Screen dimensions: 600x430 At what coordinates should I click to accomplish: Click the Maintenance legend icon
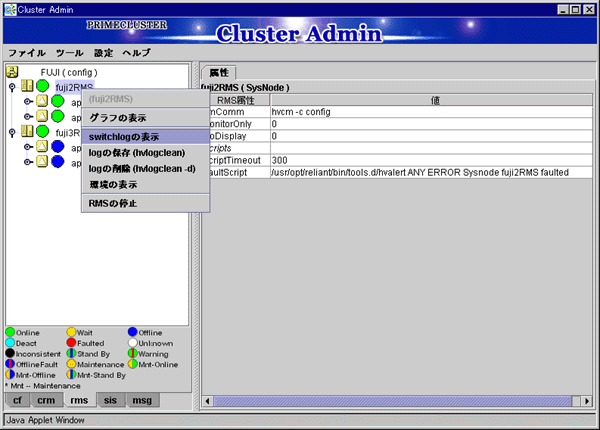coord(71,364)
